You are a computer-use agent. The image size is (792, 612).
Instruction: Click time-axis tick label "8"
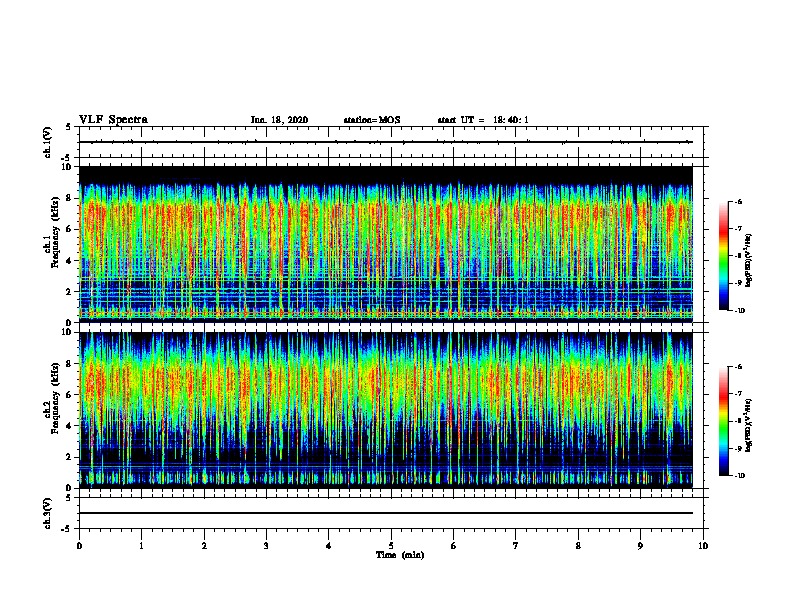578,546
